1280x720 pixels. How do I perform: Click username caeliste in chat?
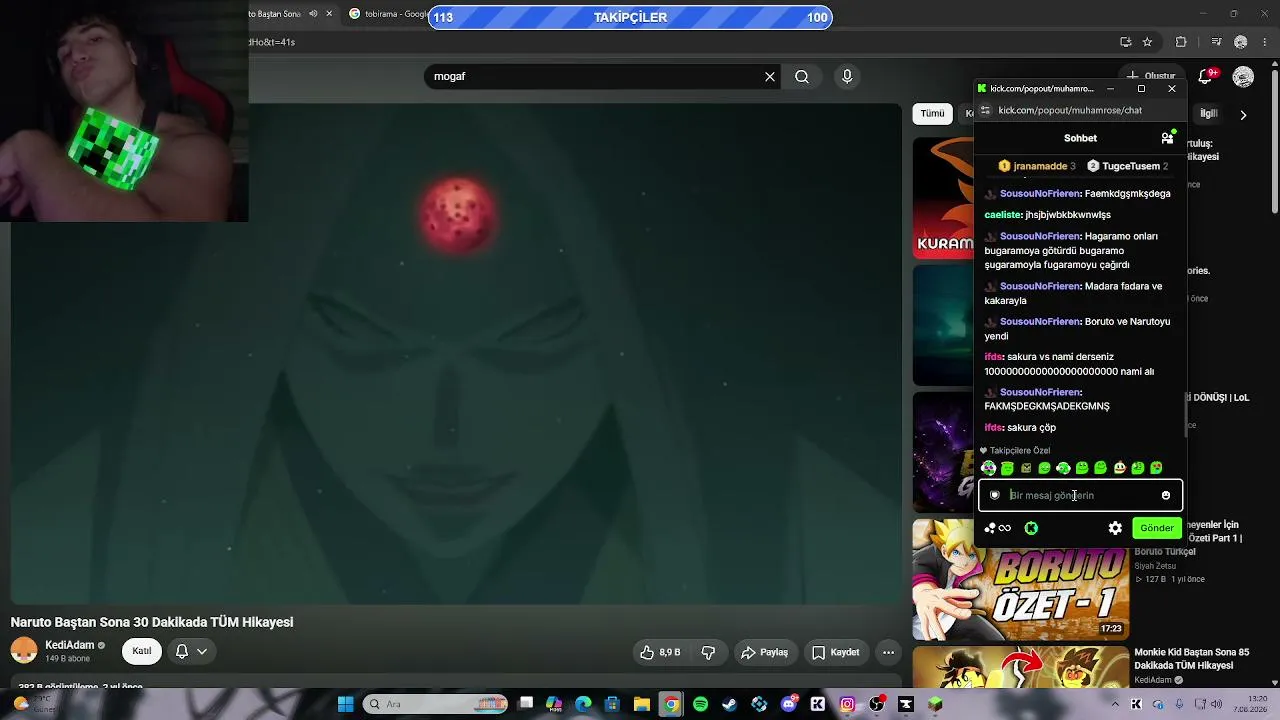[x=1003, y=215]
